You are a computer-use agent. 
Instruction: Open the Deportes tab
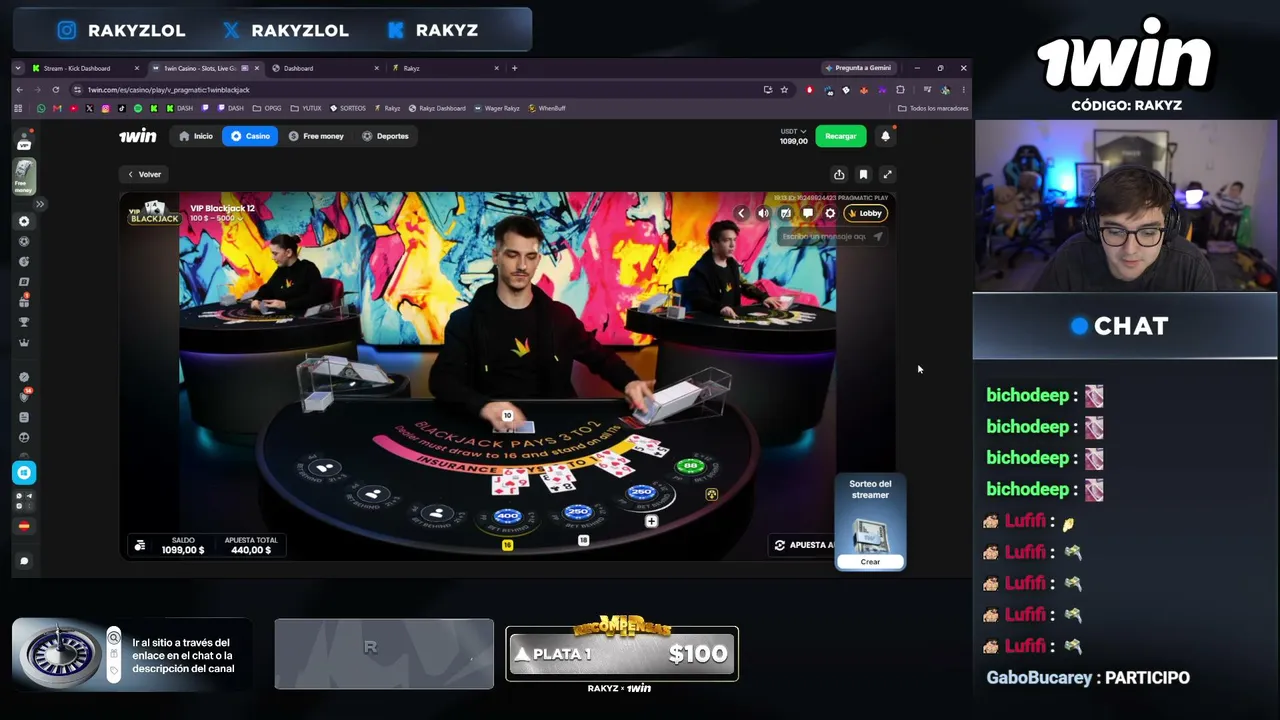coord(385,136)
